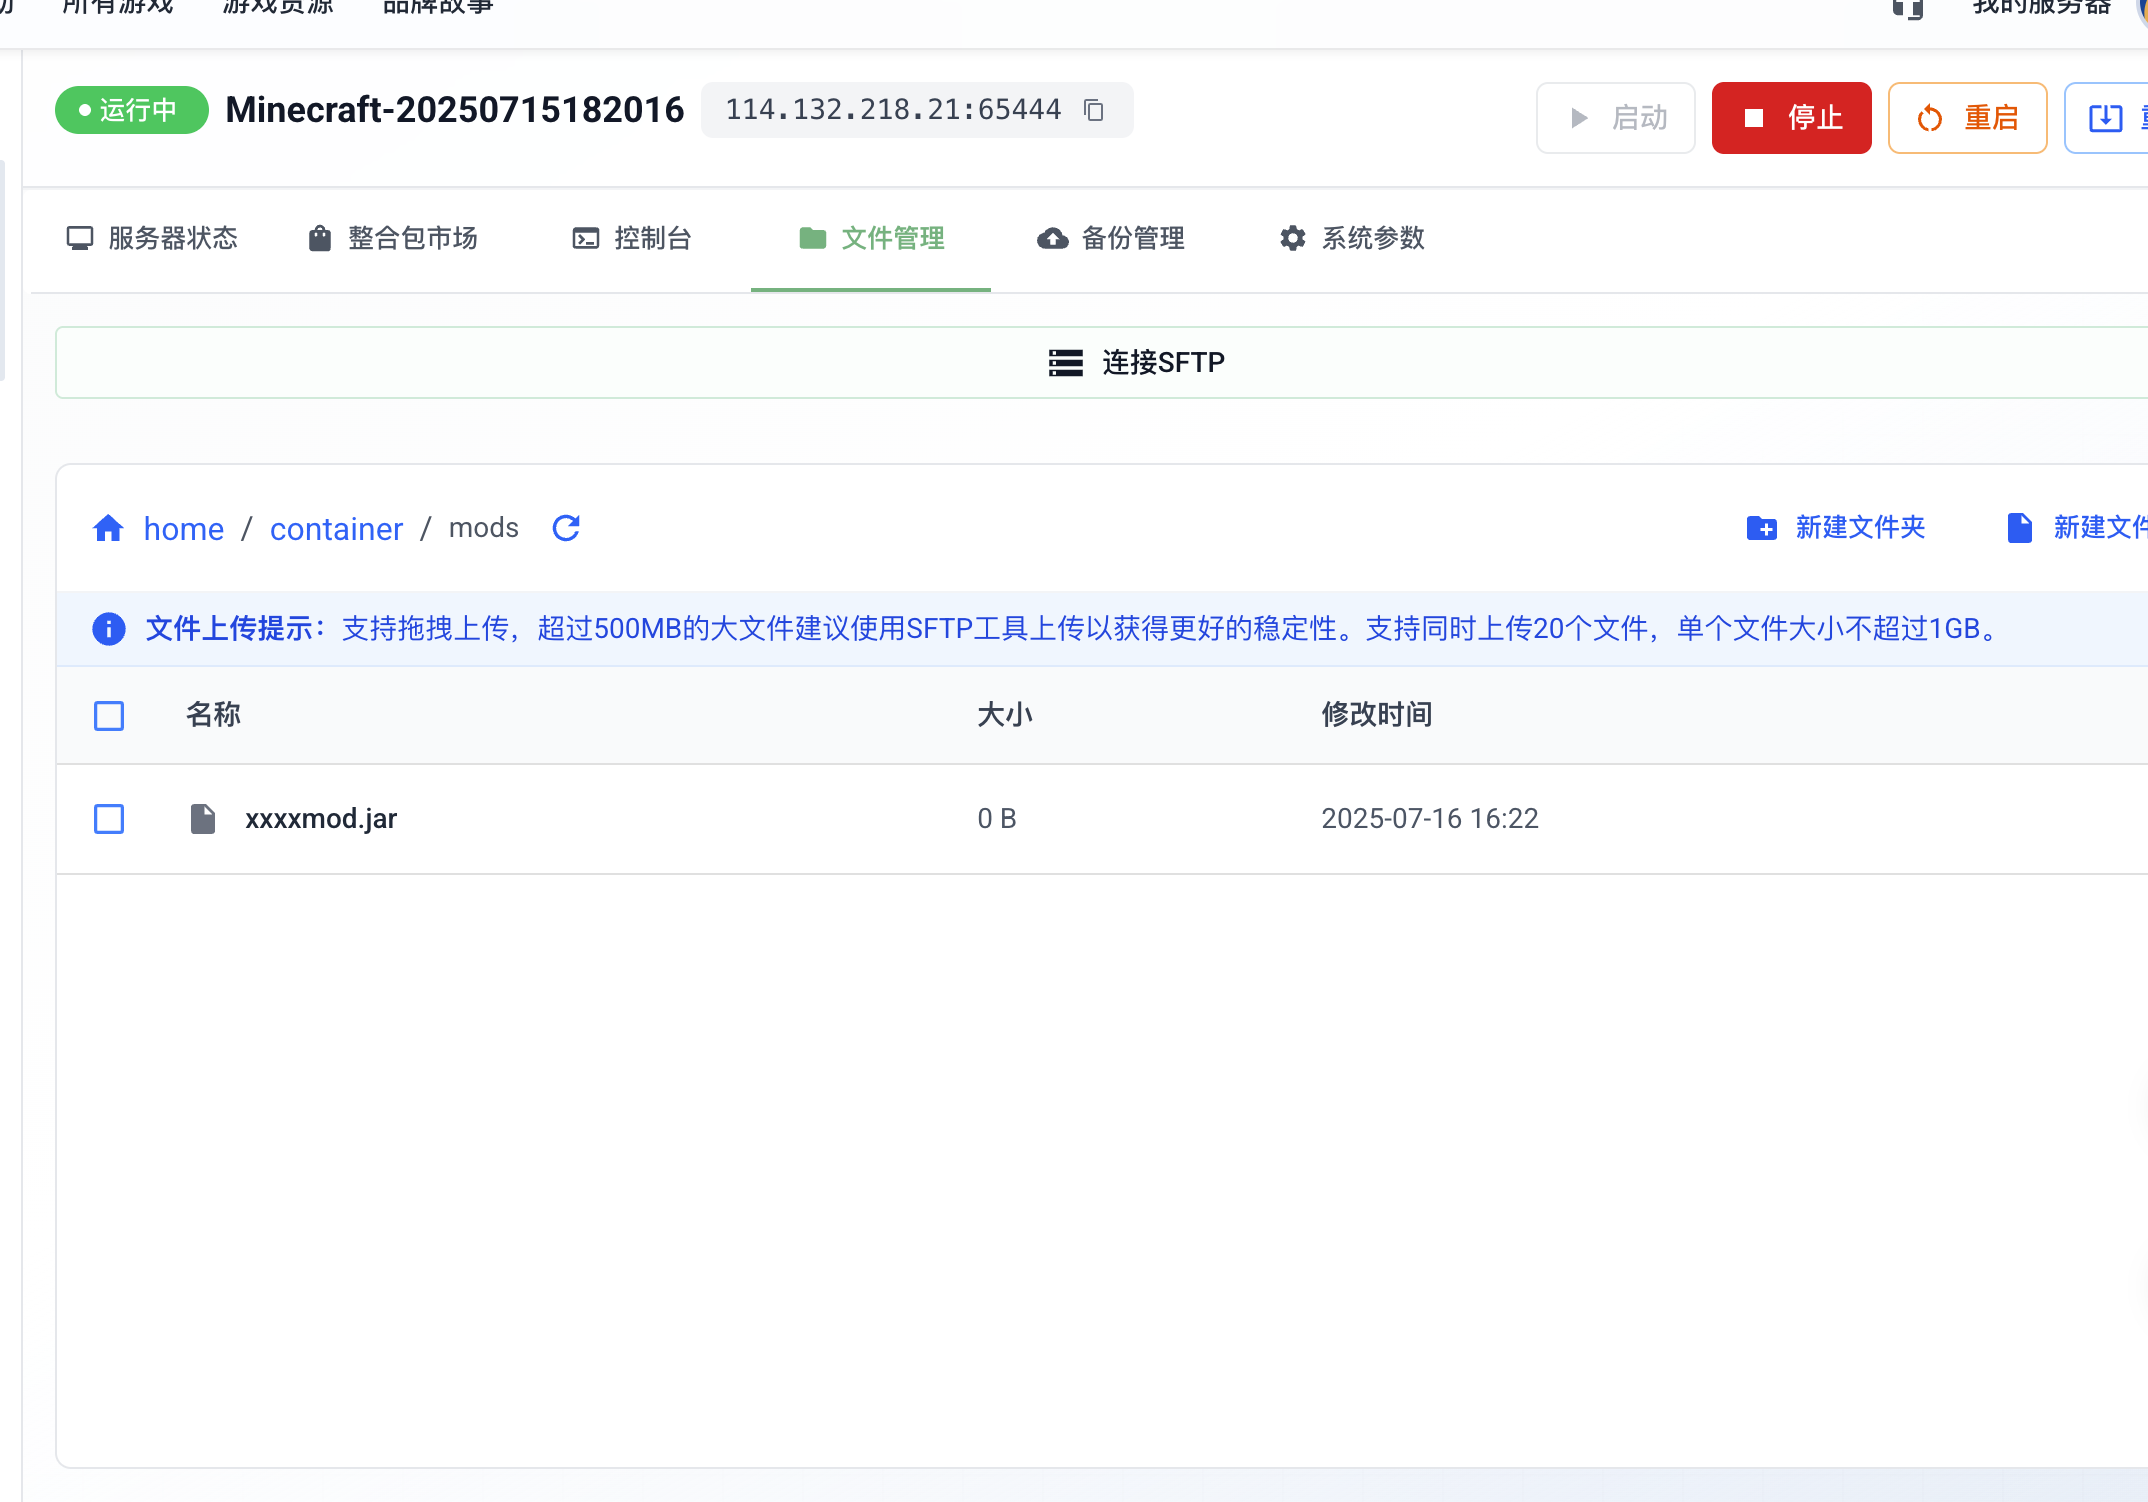The image size is (2148, 1502).
Task: Tick the select-all checkbox in the table header
Action: [109, 716]
